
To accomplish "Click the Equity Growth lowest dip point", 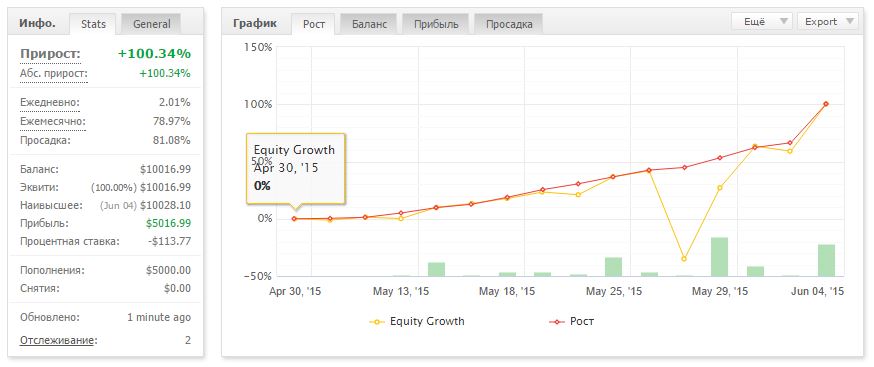I will click(x=684, y=259).
